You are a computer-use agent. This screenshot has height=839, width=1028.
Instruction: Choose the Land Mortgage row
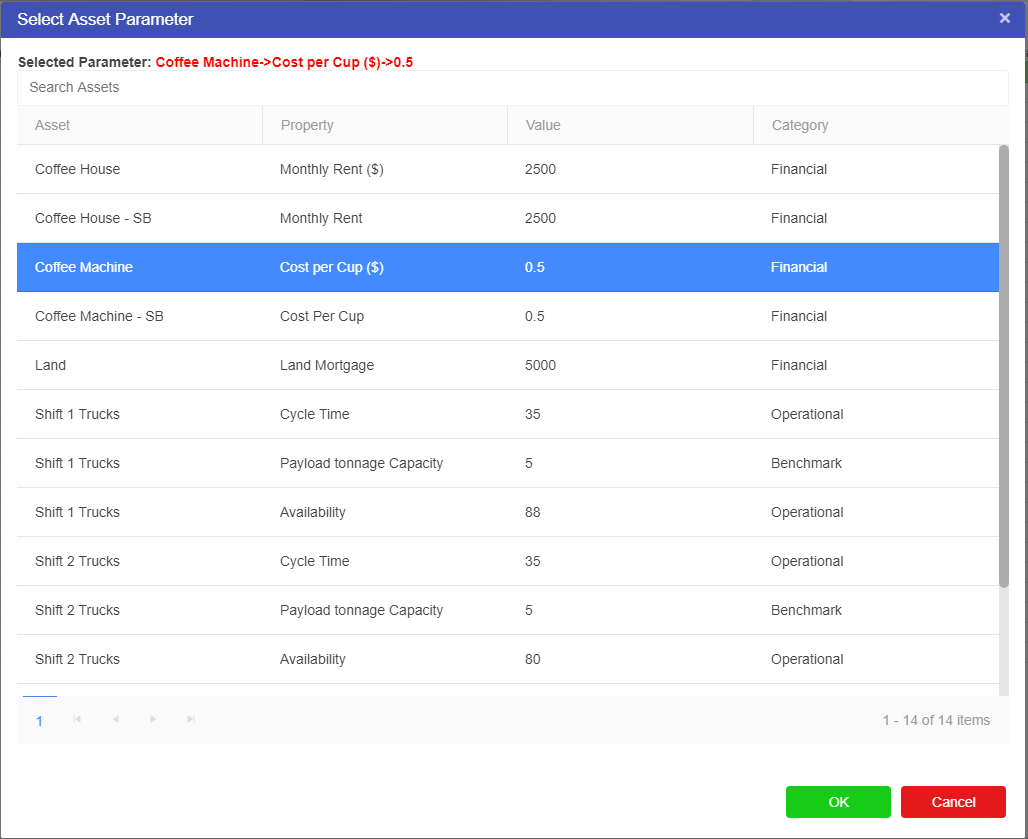click(507, 366)
